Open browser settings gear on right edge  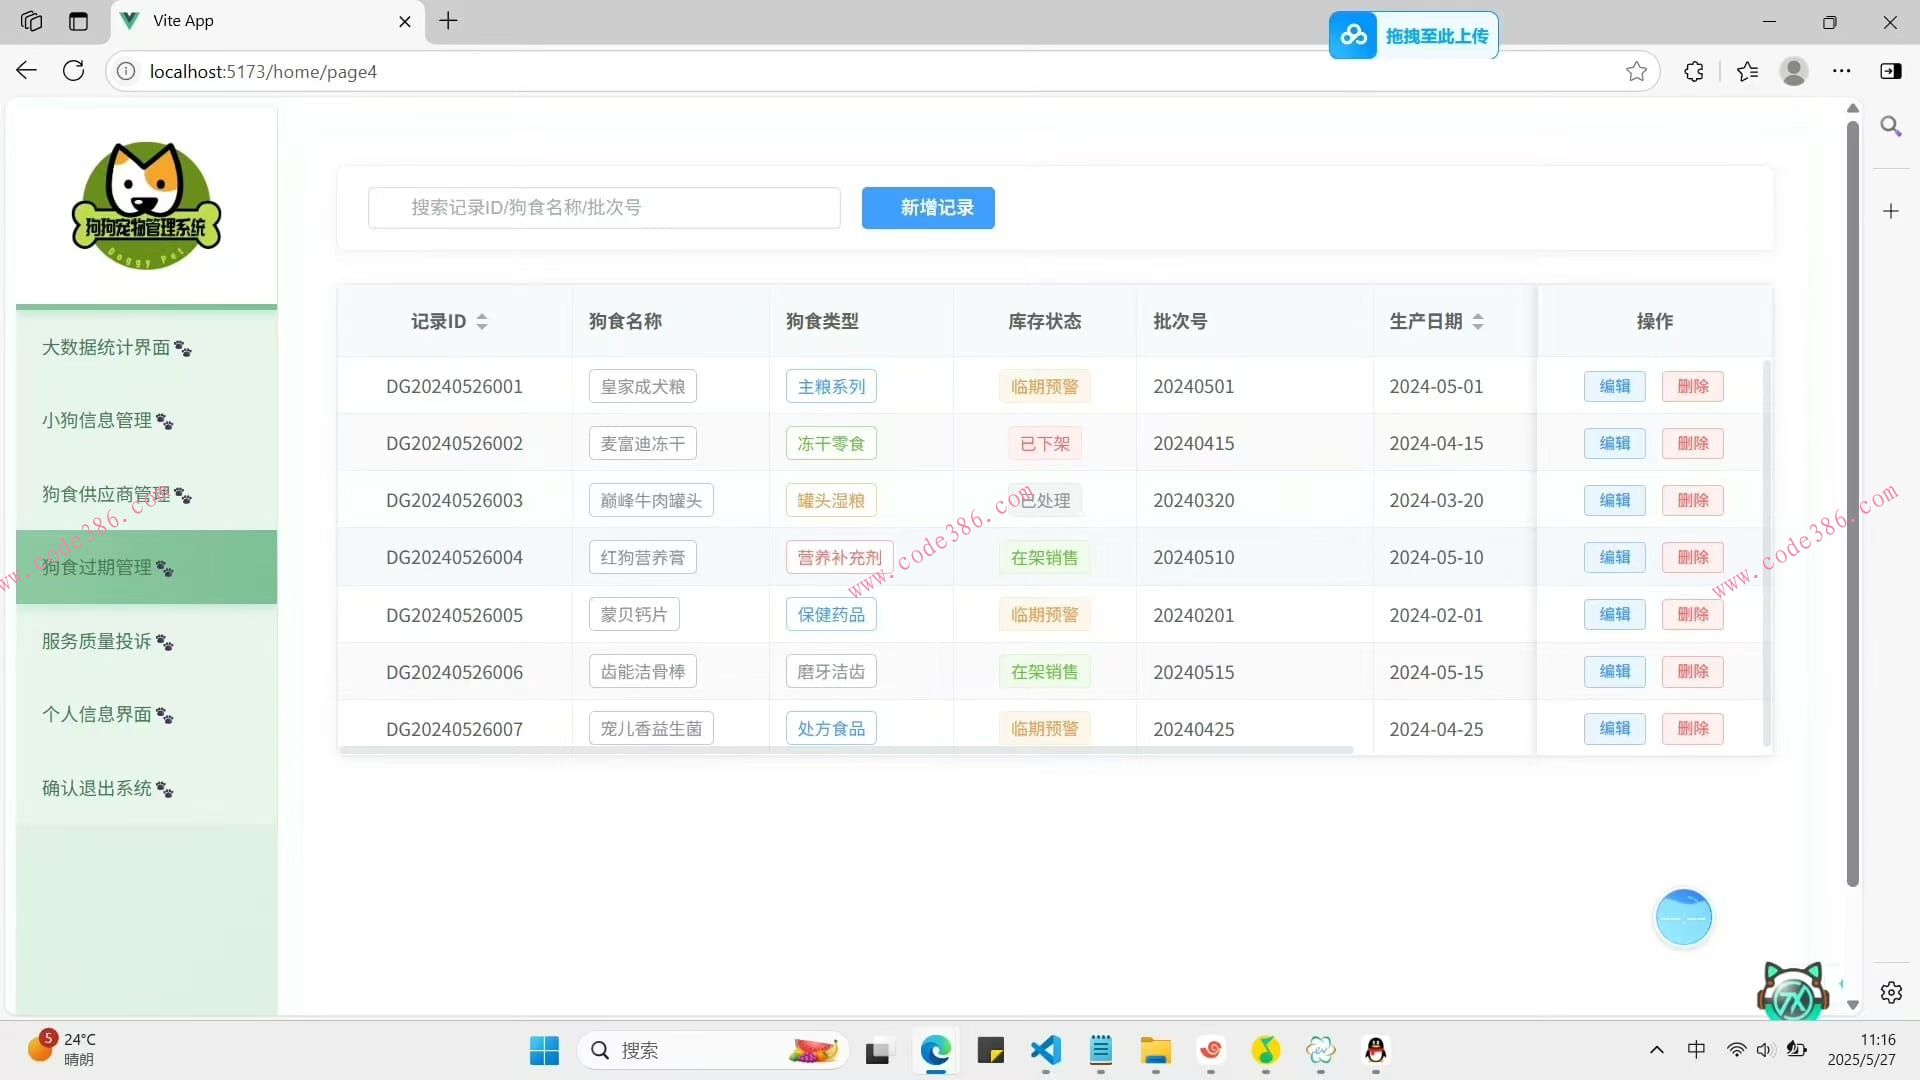point(1891,992)
